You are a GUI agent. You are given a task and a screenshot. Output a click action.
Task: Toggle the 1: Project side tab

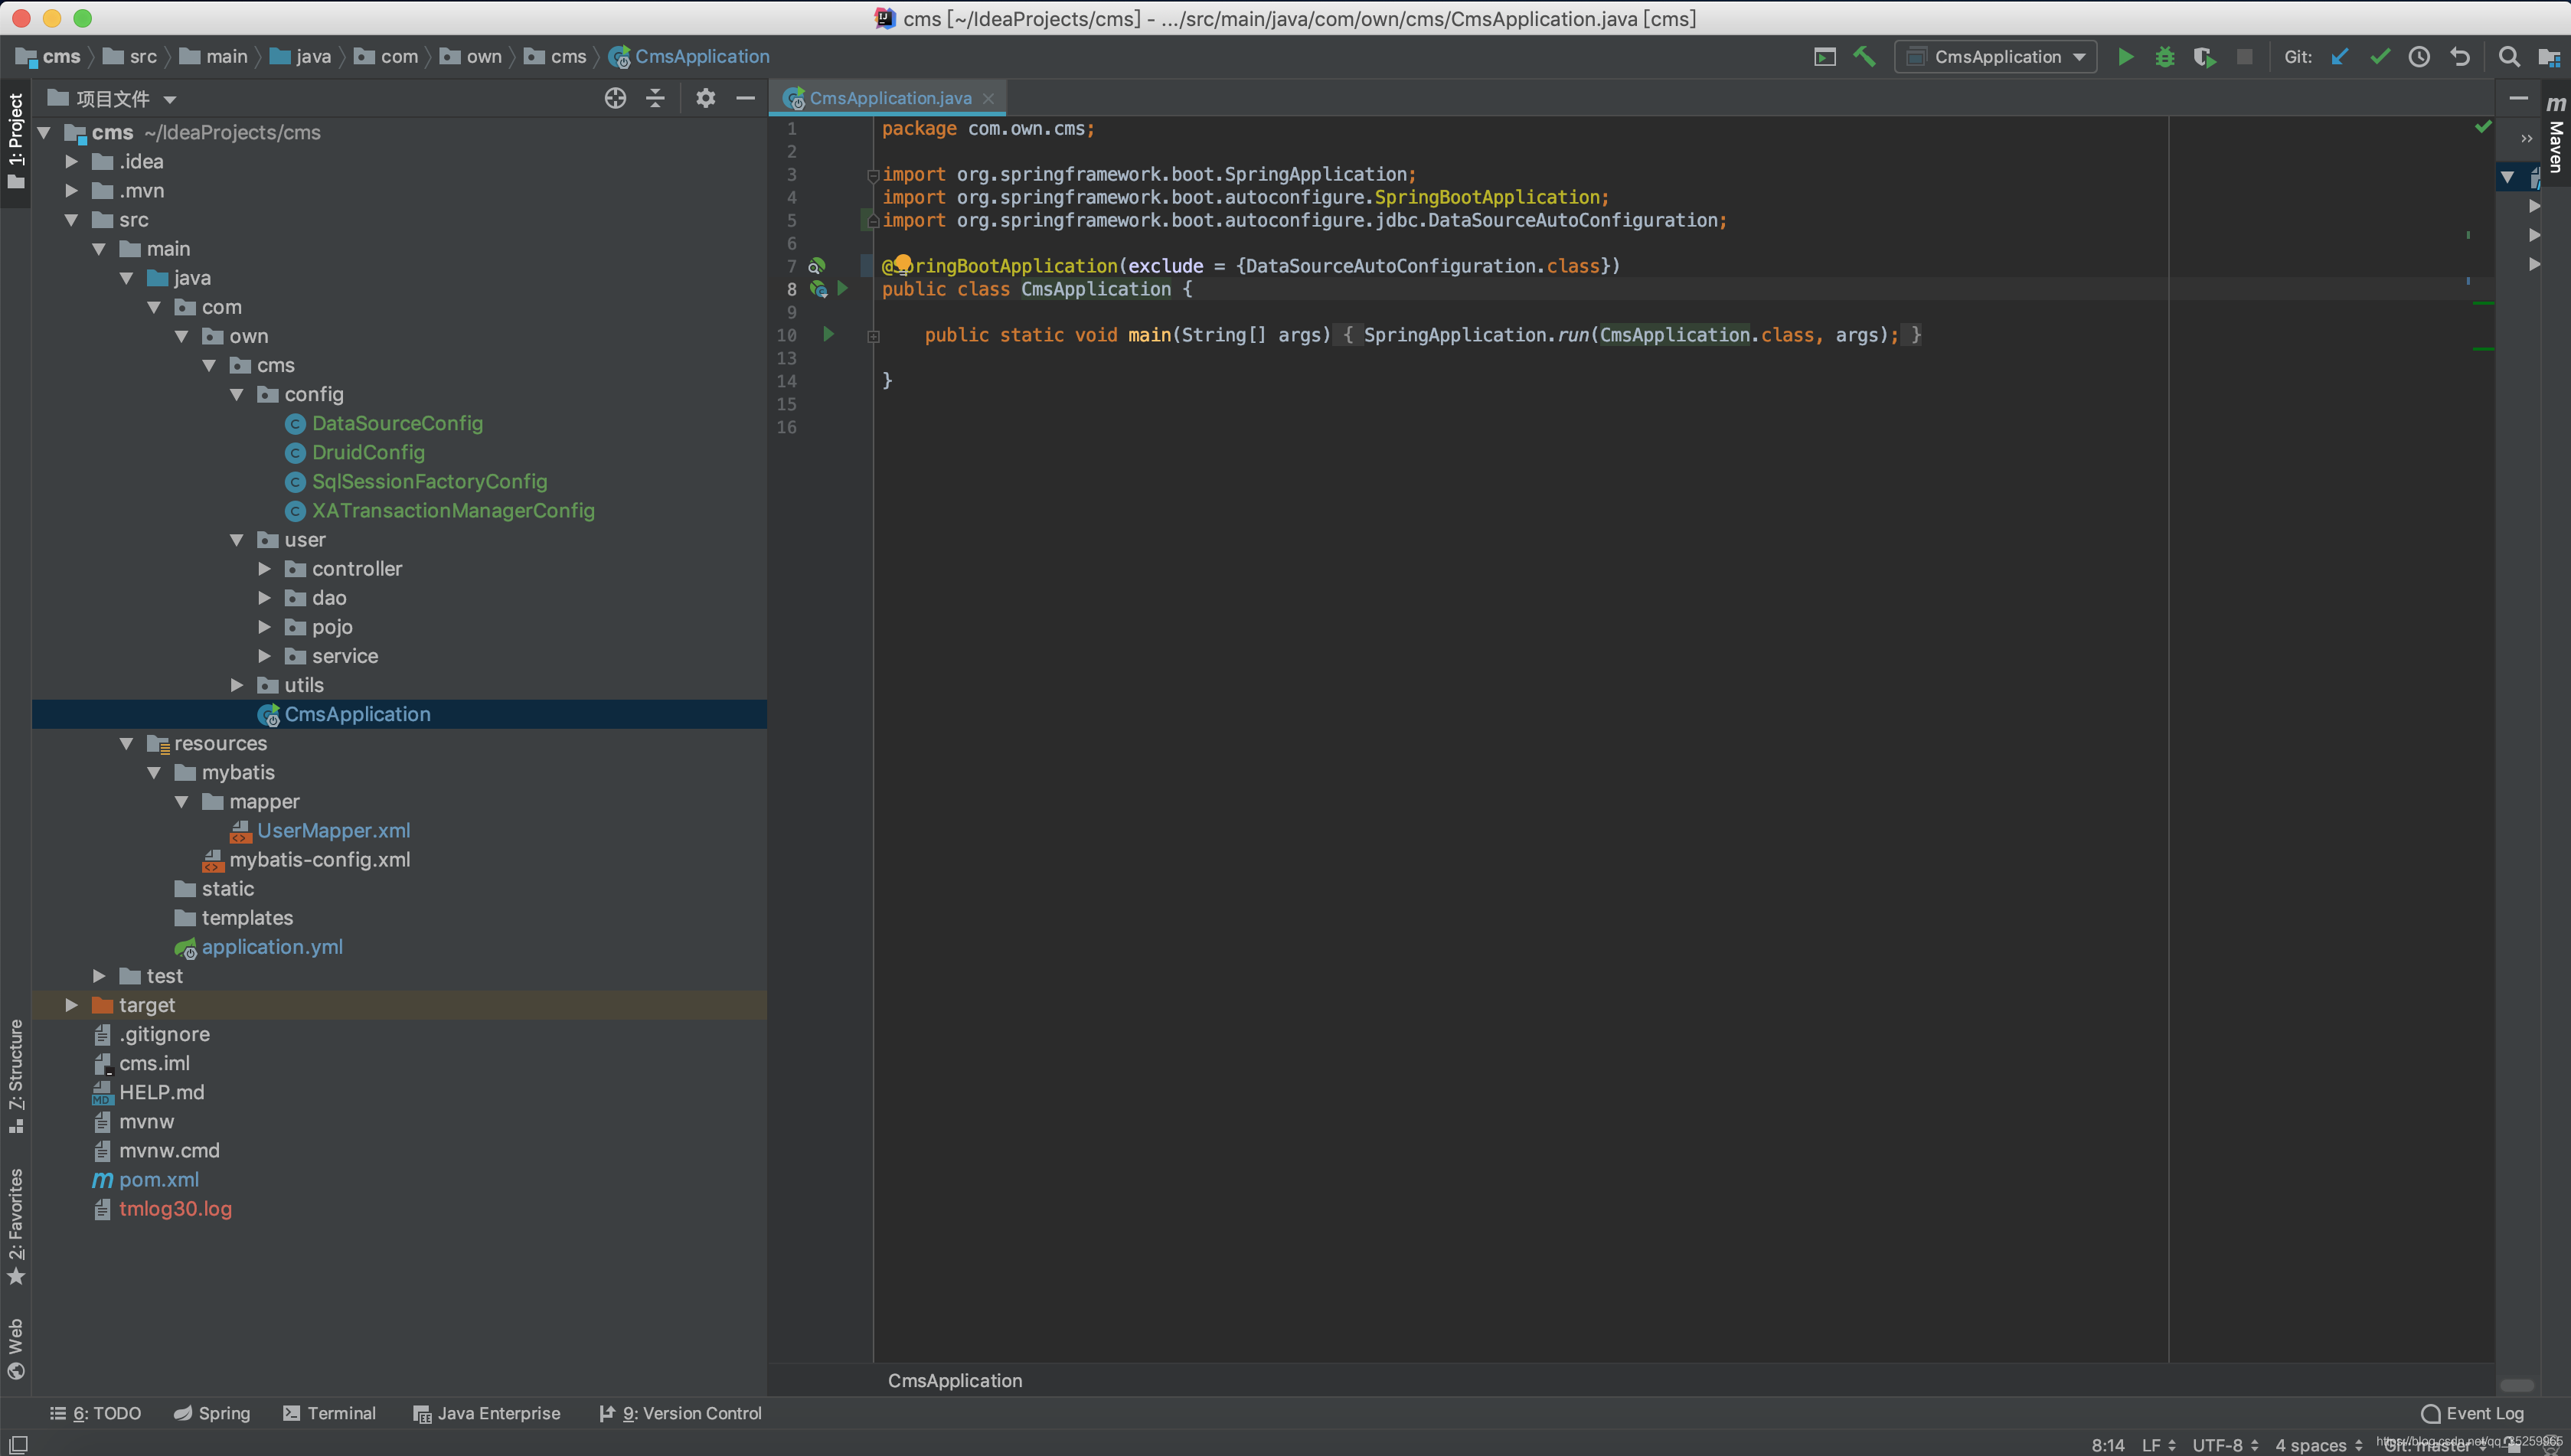(15, 140)
